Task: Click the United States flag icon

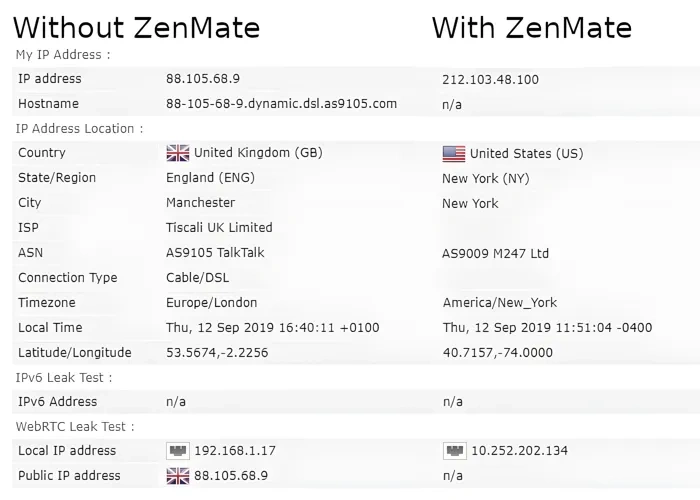Action: [x=454, y=154]
